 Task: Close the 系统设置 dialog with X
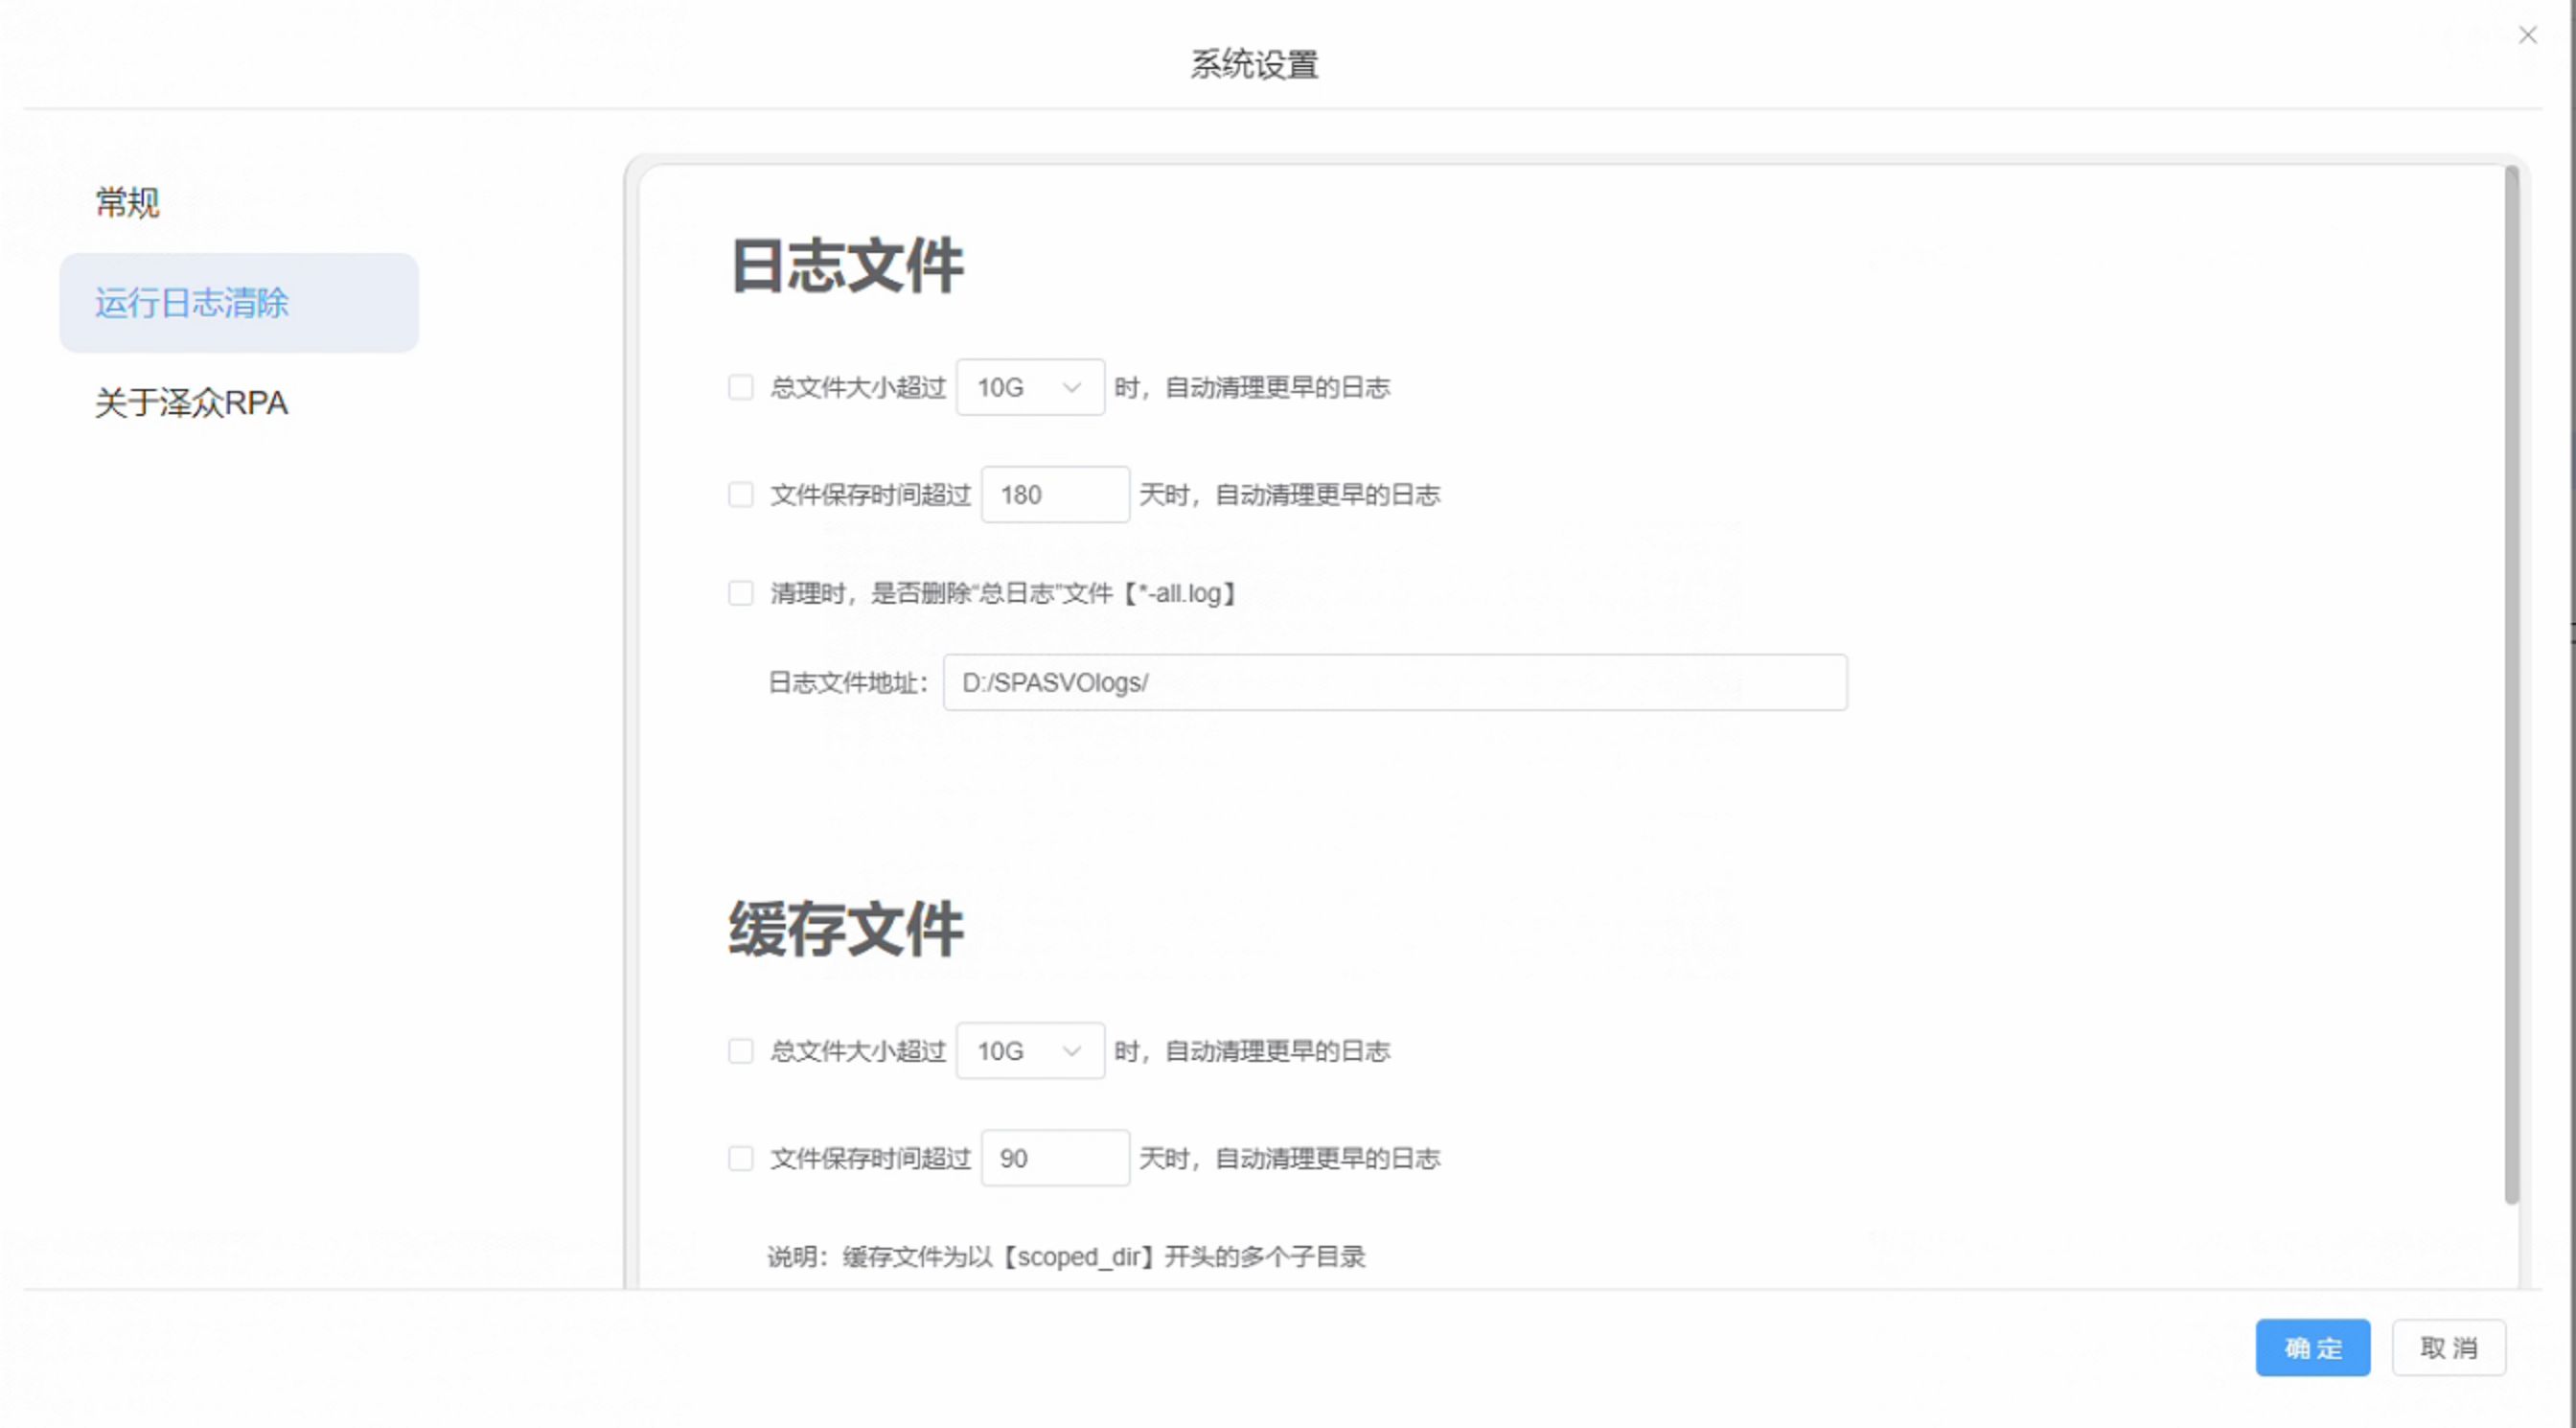tap(2527, 36)
